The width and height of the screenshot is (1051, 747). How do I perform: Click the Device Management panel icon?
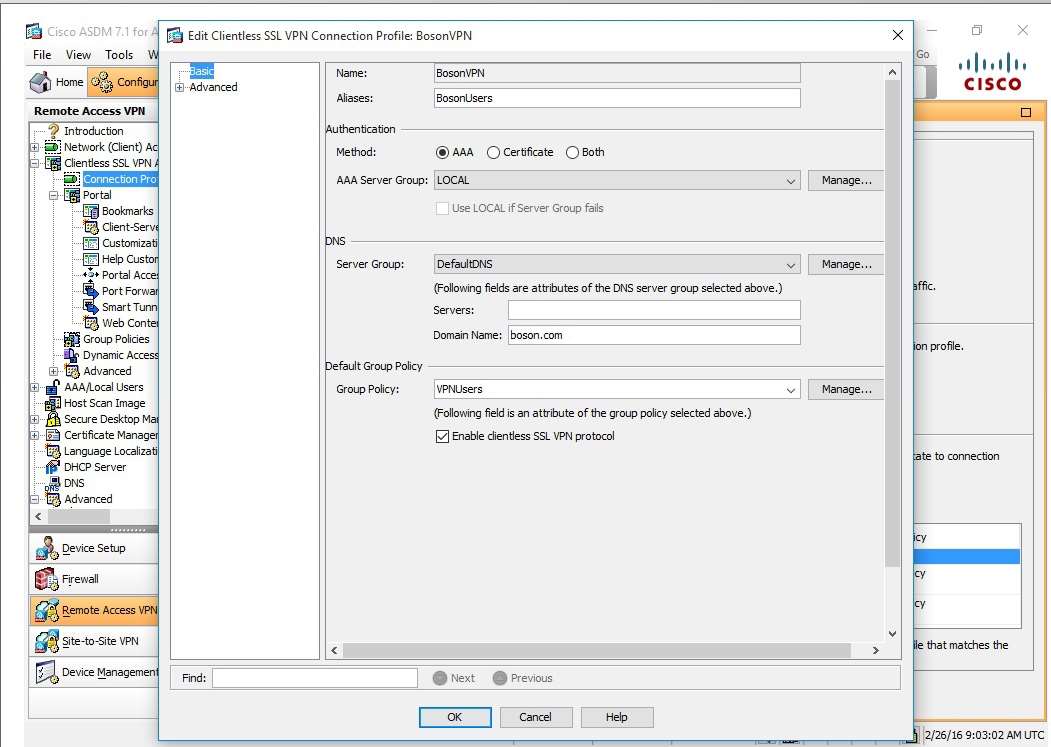tap(46, 672)
